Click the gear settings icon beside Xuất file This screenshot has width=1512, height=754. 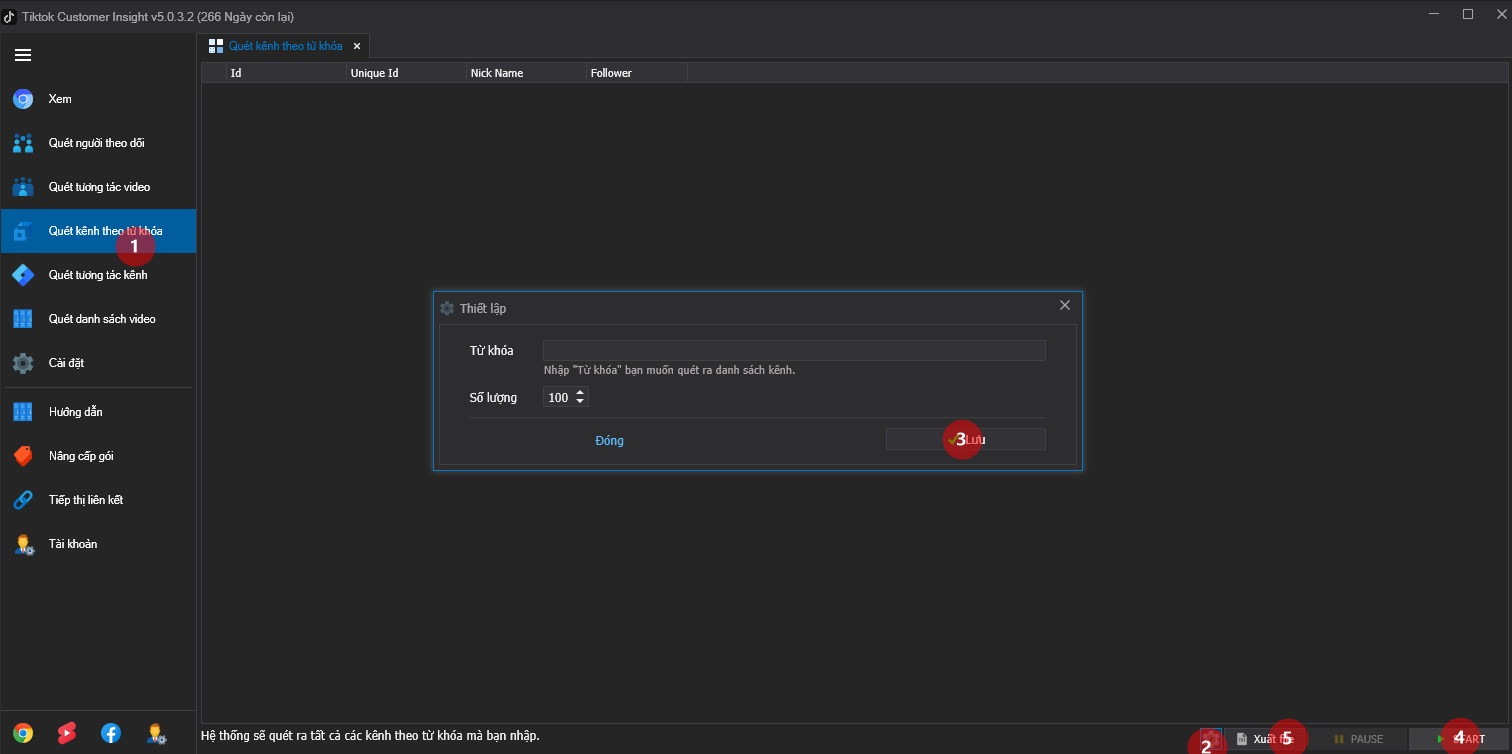[x=1211, y=738]
